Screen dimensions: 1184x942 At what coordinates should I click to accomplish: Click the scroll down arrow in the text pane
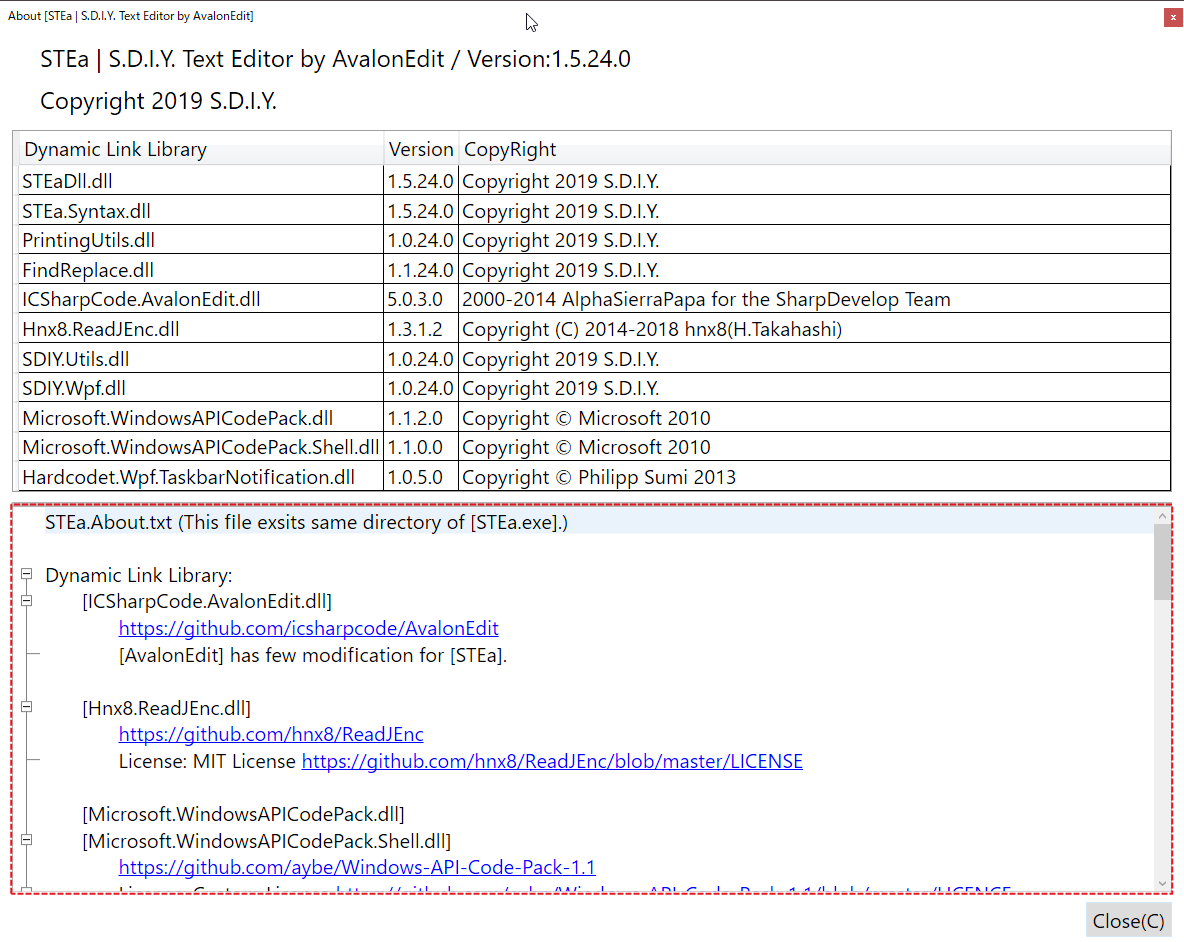point(1162,882)
